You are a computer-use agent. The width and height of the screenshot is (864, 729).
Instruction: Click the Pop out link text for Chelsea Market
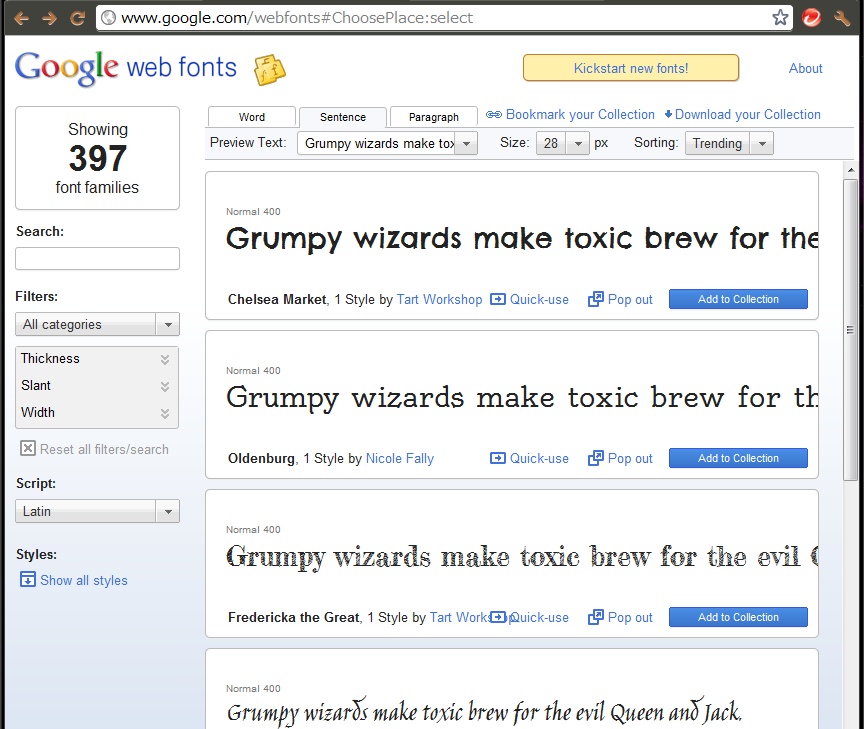630,300
